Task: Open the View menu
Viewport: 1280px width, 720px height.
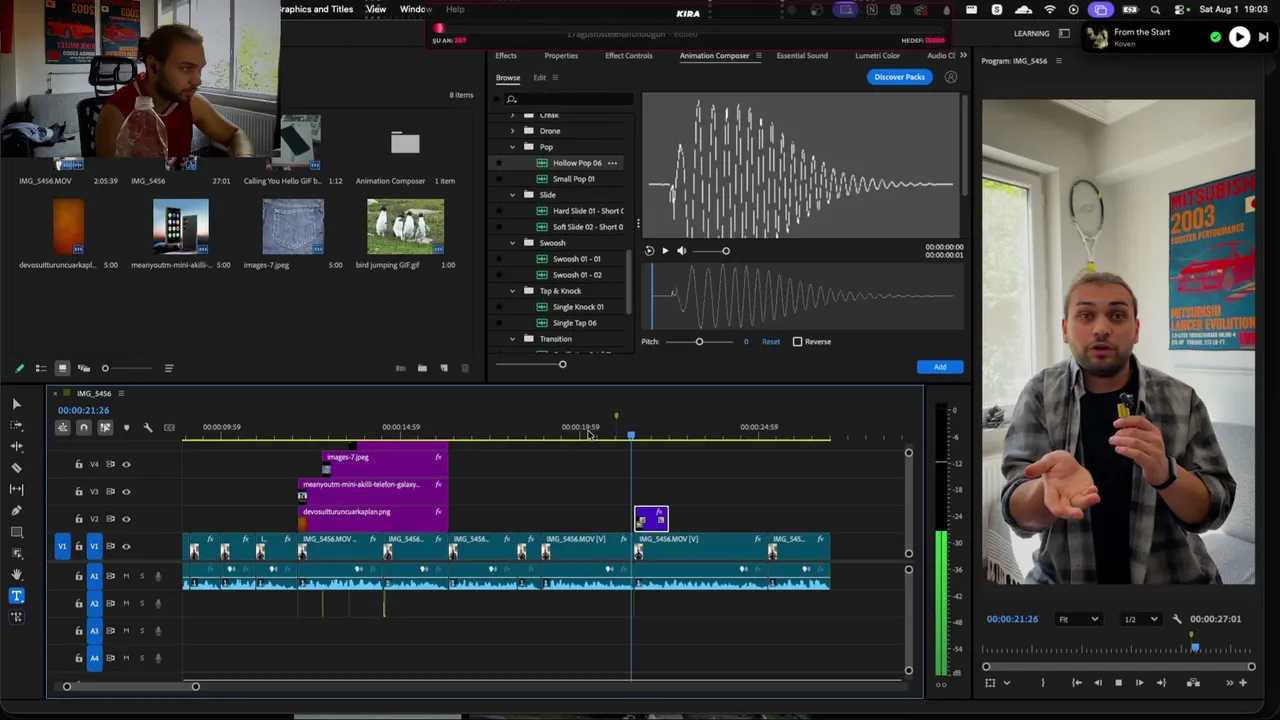Action: tap(376, 9)
